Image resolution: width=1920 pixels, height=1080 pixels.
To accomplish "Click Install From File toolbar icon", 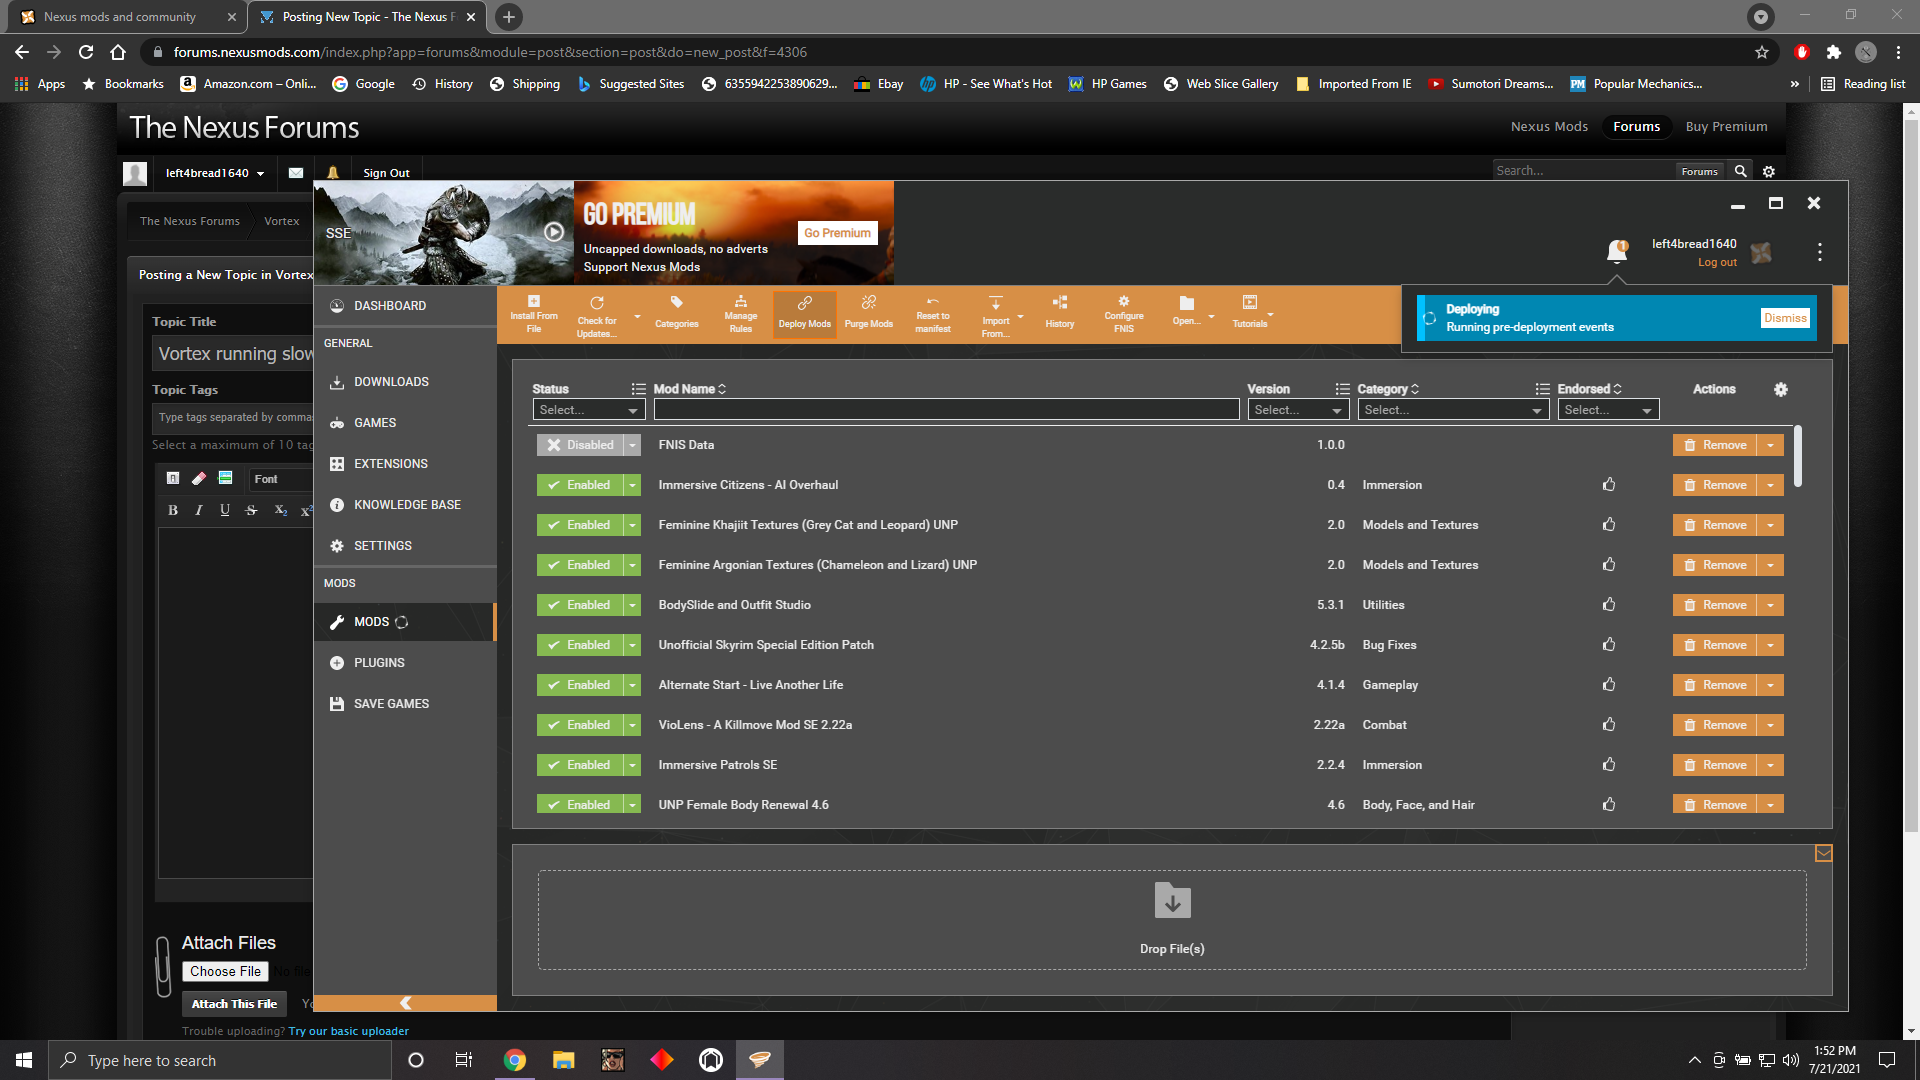I will (x=534, y=314).
